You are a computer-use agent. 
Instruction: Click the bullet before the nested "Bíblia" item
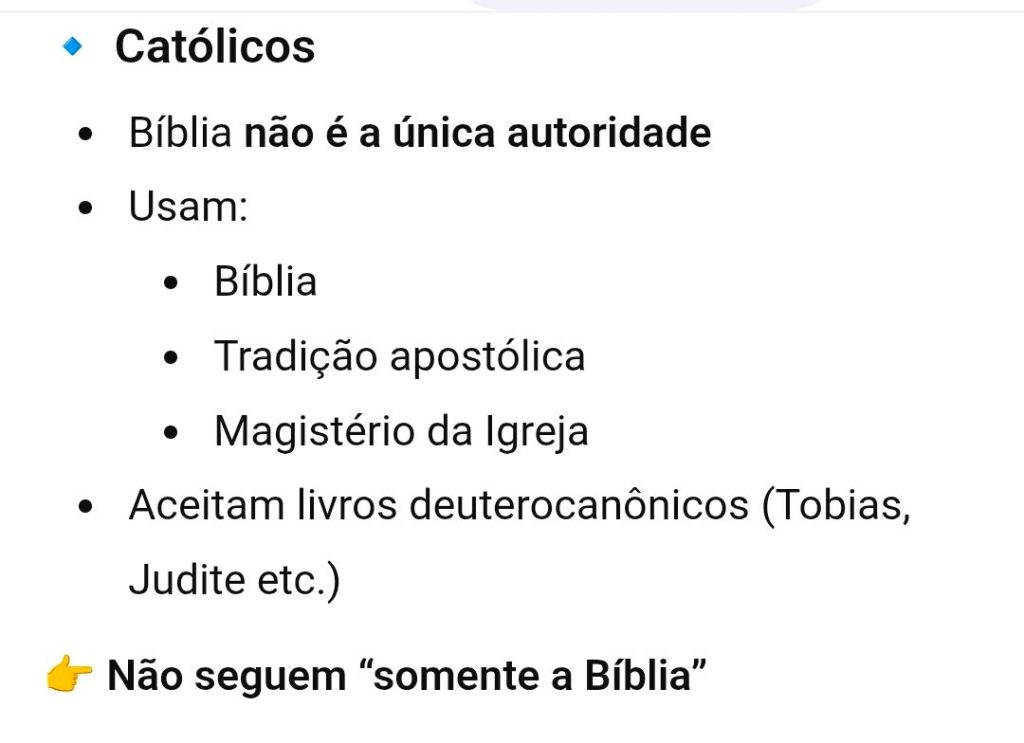coord(175,283)
